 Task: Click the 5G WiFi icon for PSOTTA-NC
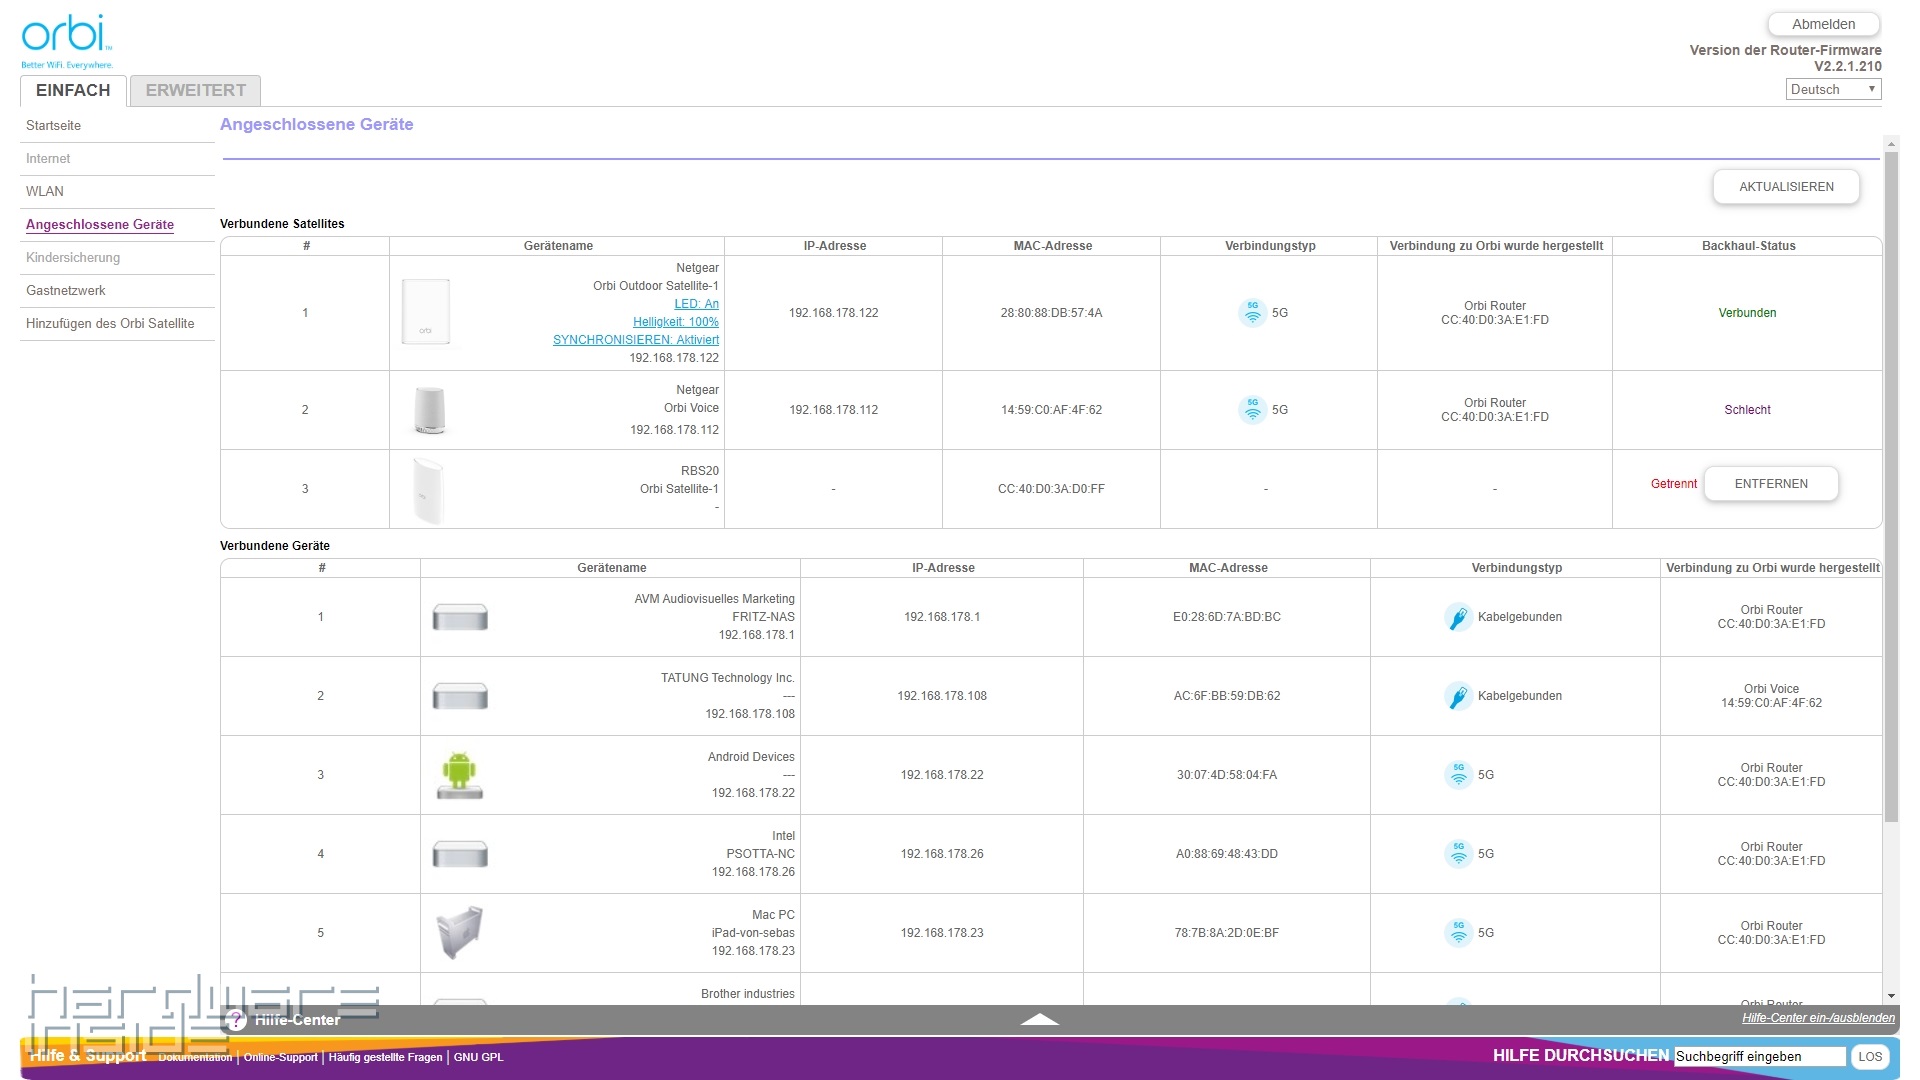pos(1458,854)
